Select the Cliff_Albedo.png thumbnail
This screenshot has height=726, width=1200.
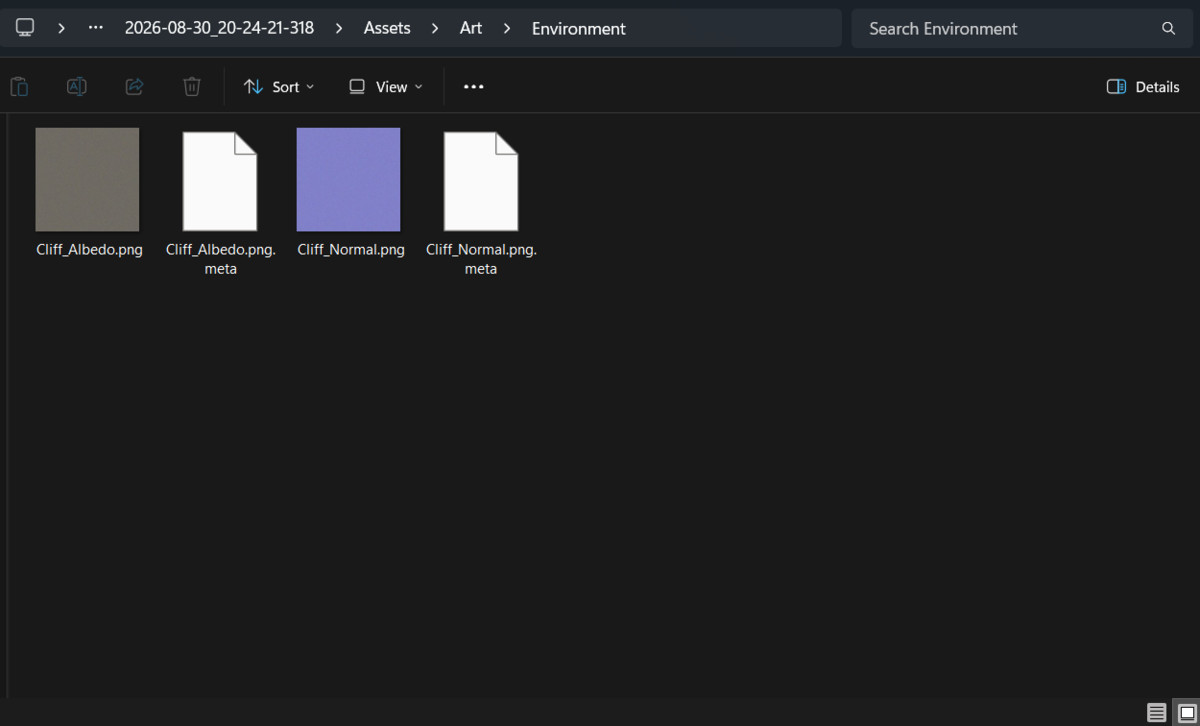87,180
